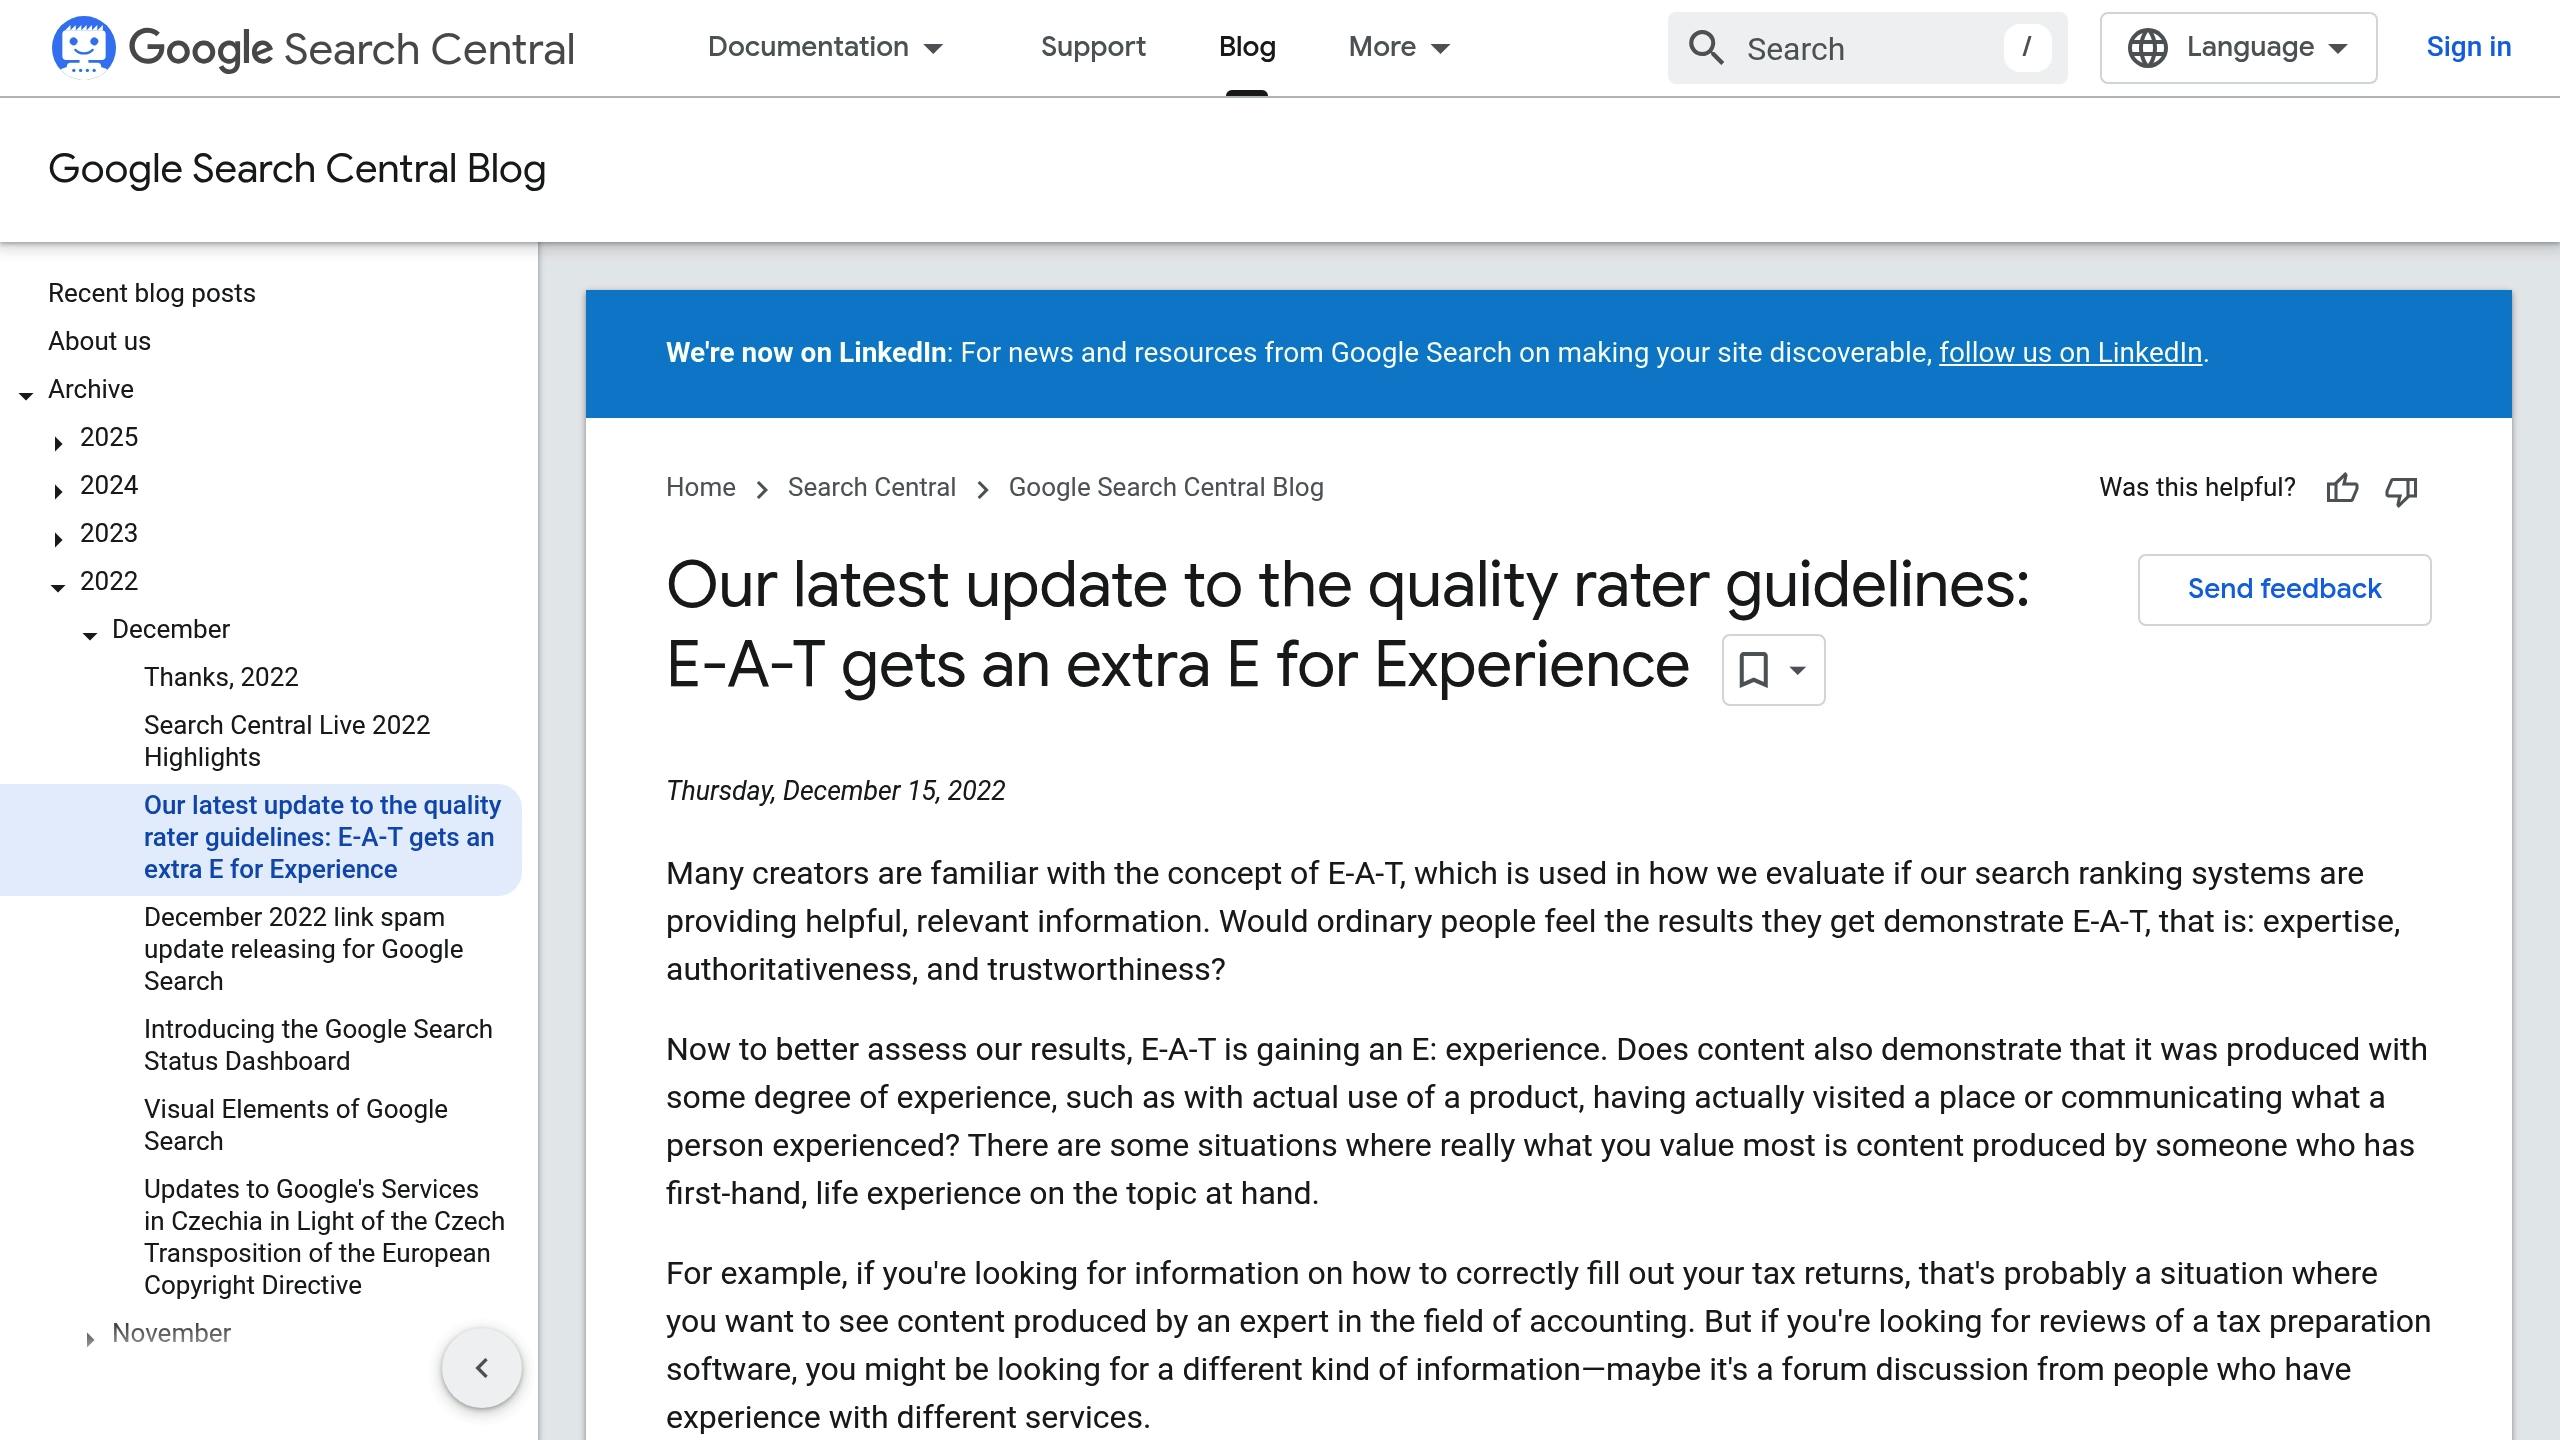Expand the 2023 archive year
Screen dimensions: 2560x1440
tap(58, 538)
